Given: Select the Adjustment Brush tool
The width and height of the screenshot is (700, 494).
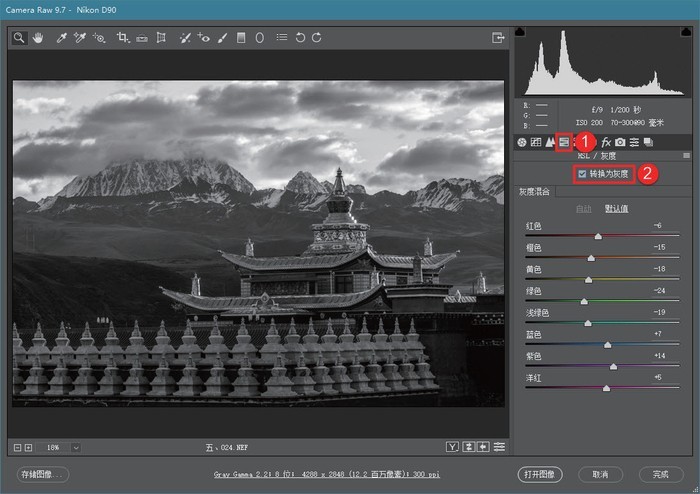Looking at the screenshot, I should click(221, 38).
